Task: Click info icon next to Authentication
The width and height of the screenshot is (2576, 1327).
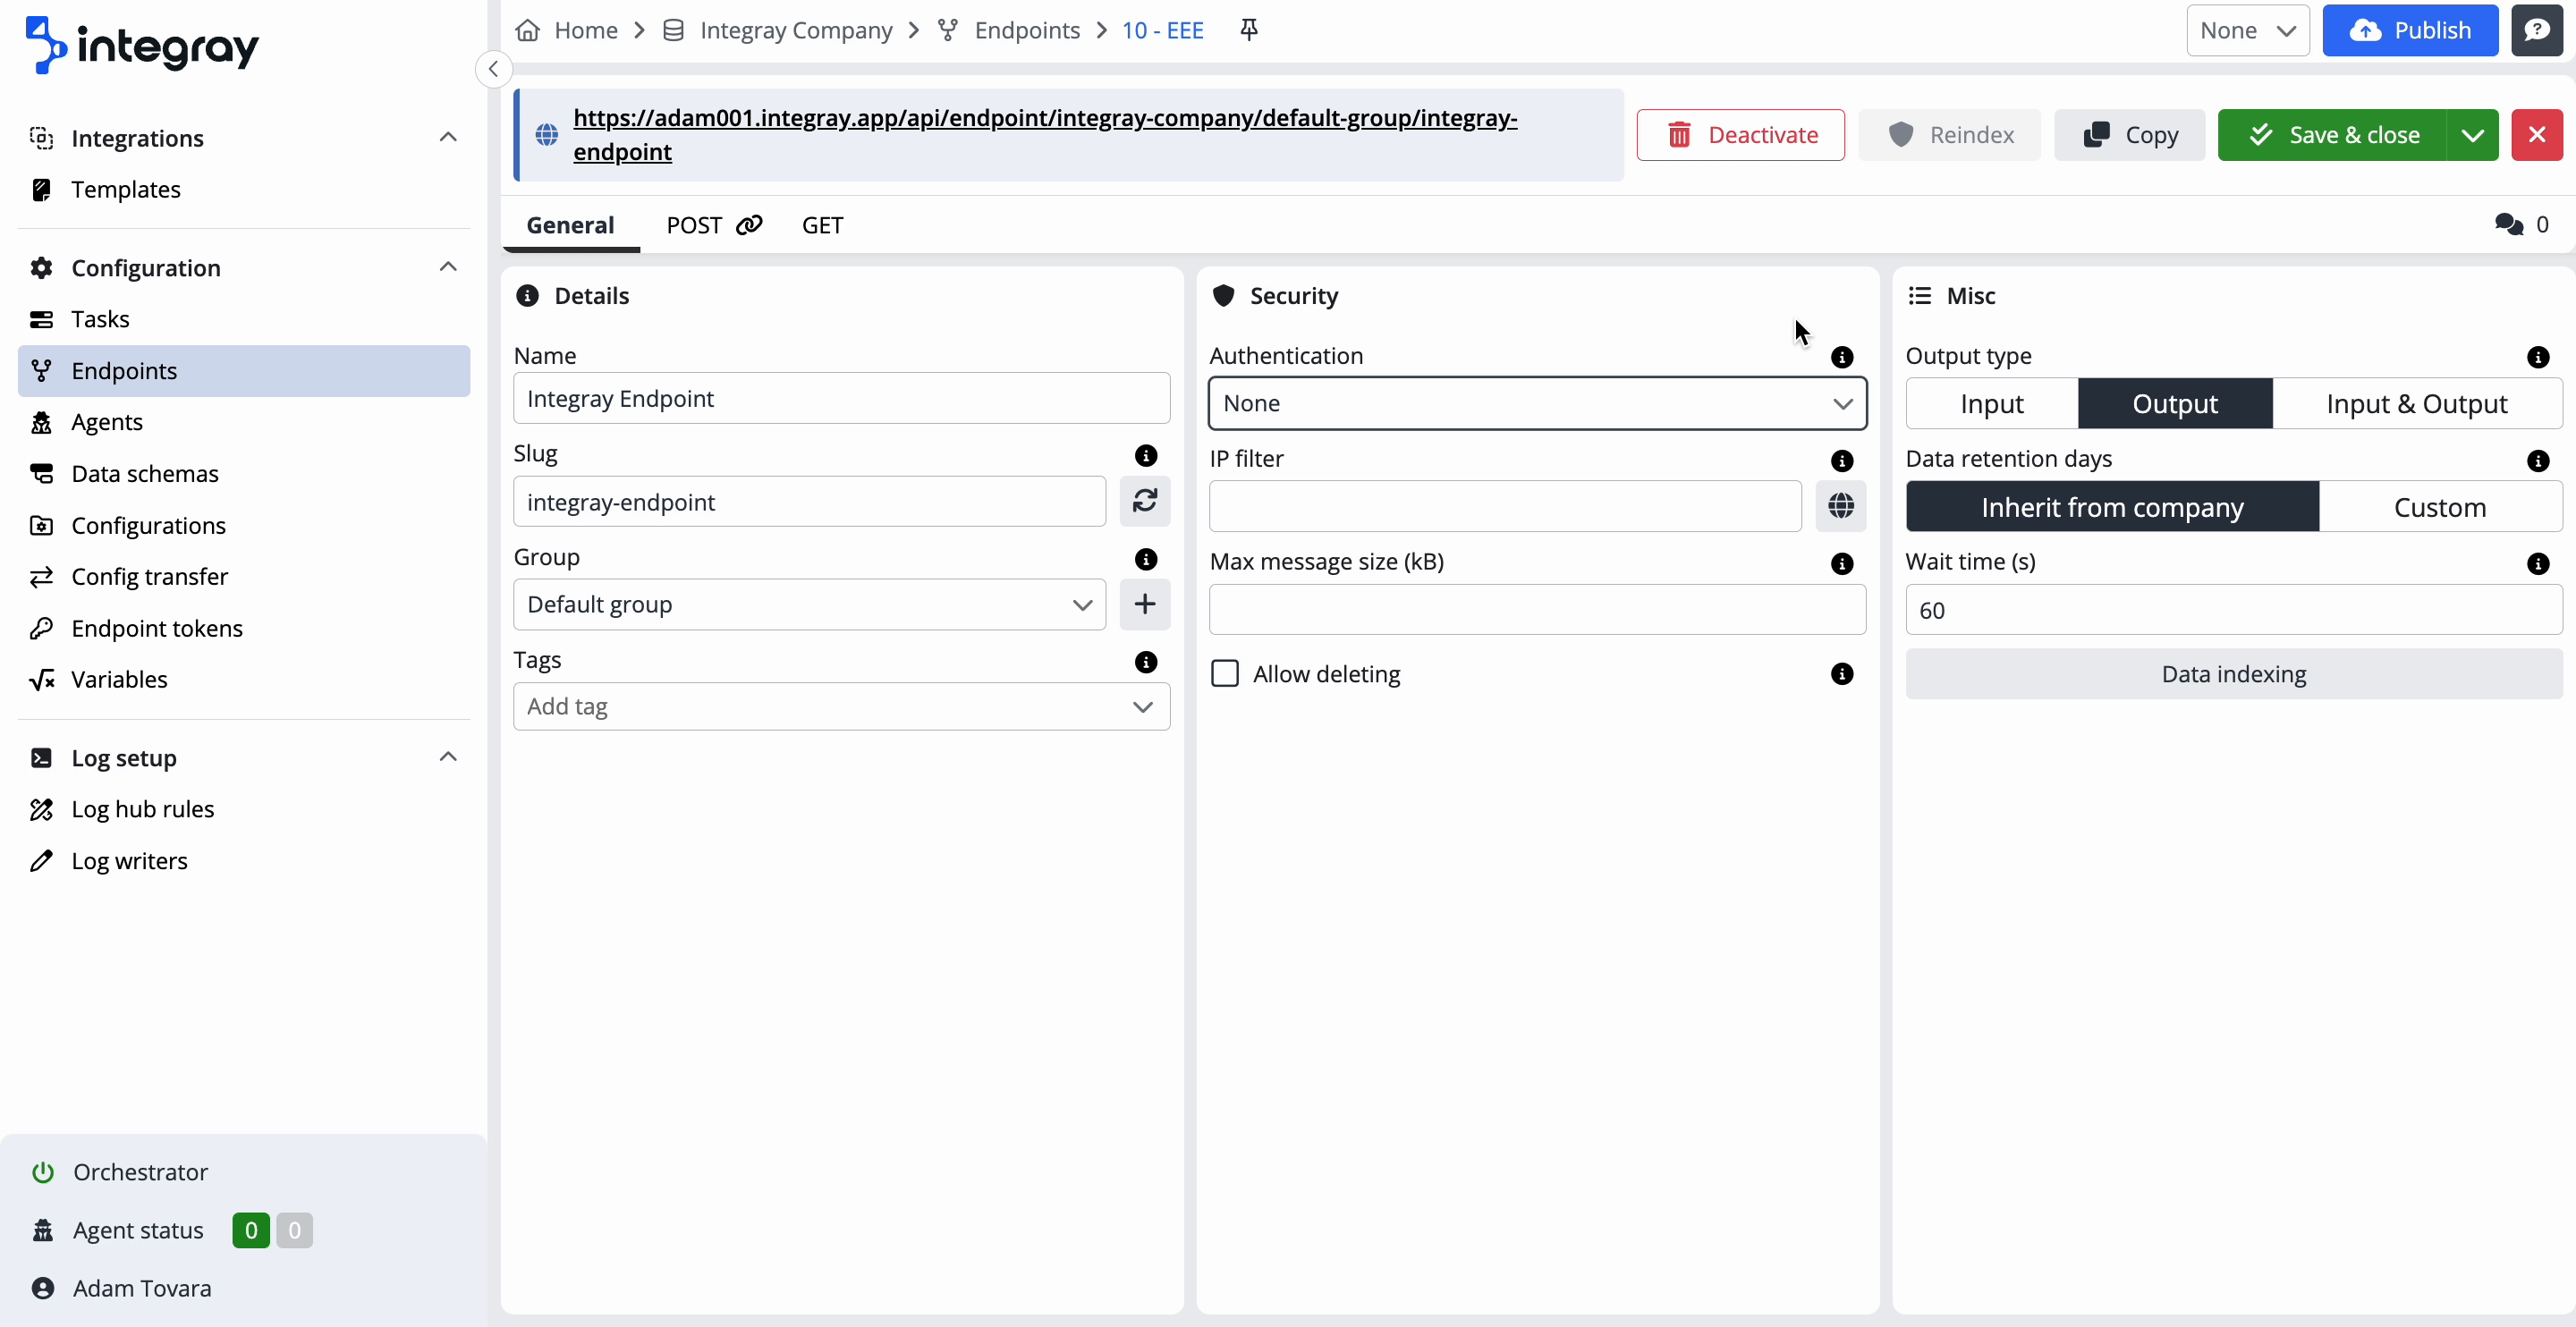Action: 1841,357
